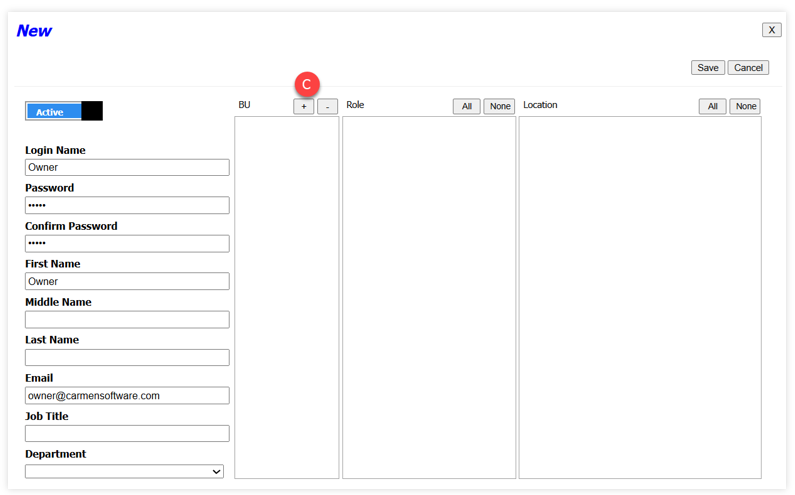
Task: Click the minus button to remove BU
Action: [327, 106]
